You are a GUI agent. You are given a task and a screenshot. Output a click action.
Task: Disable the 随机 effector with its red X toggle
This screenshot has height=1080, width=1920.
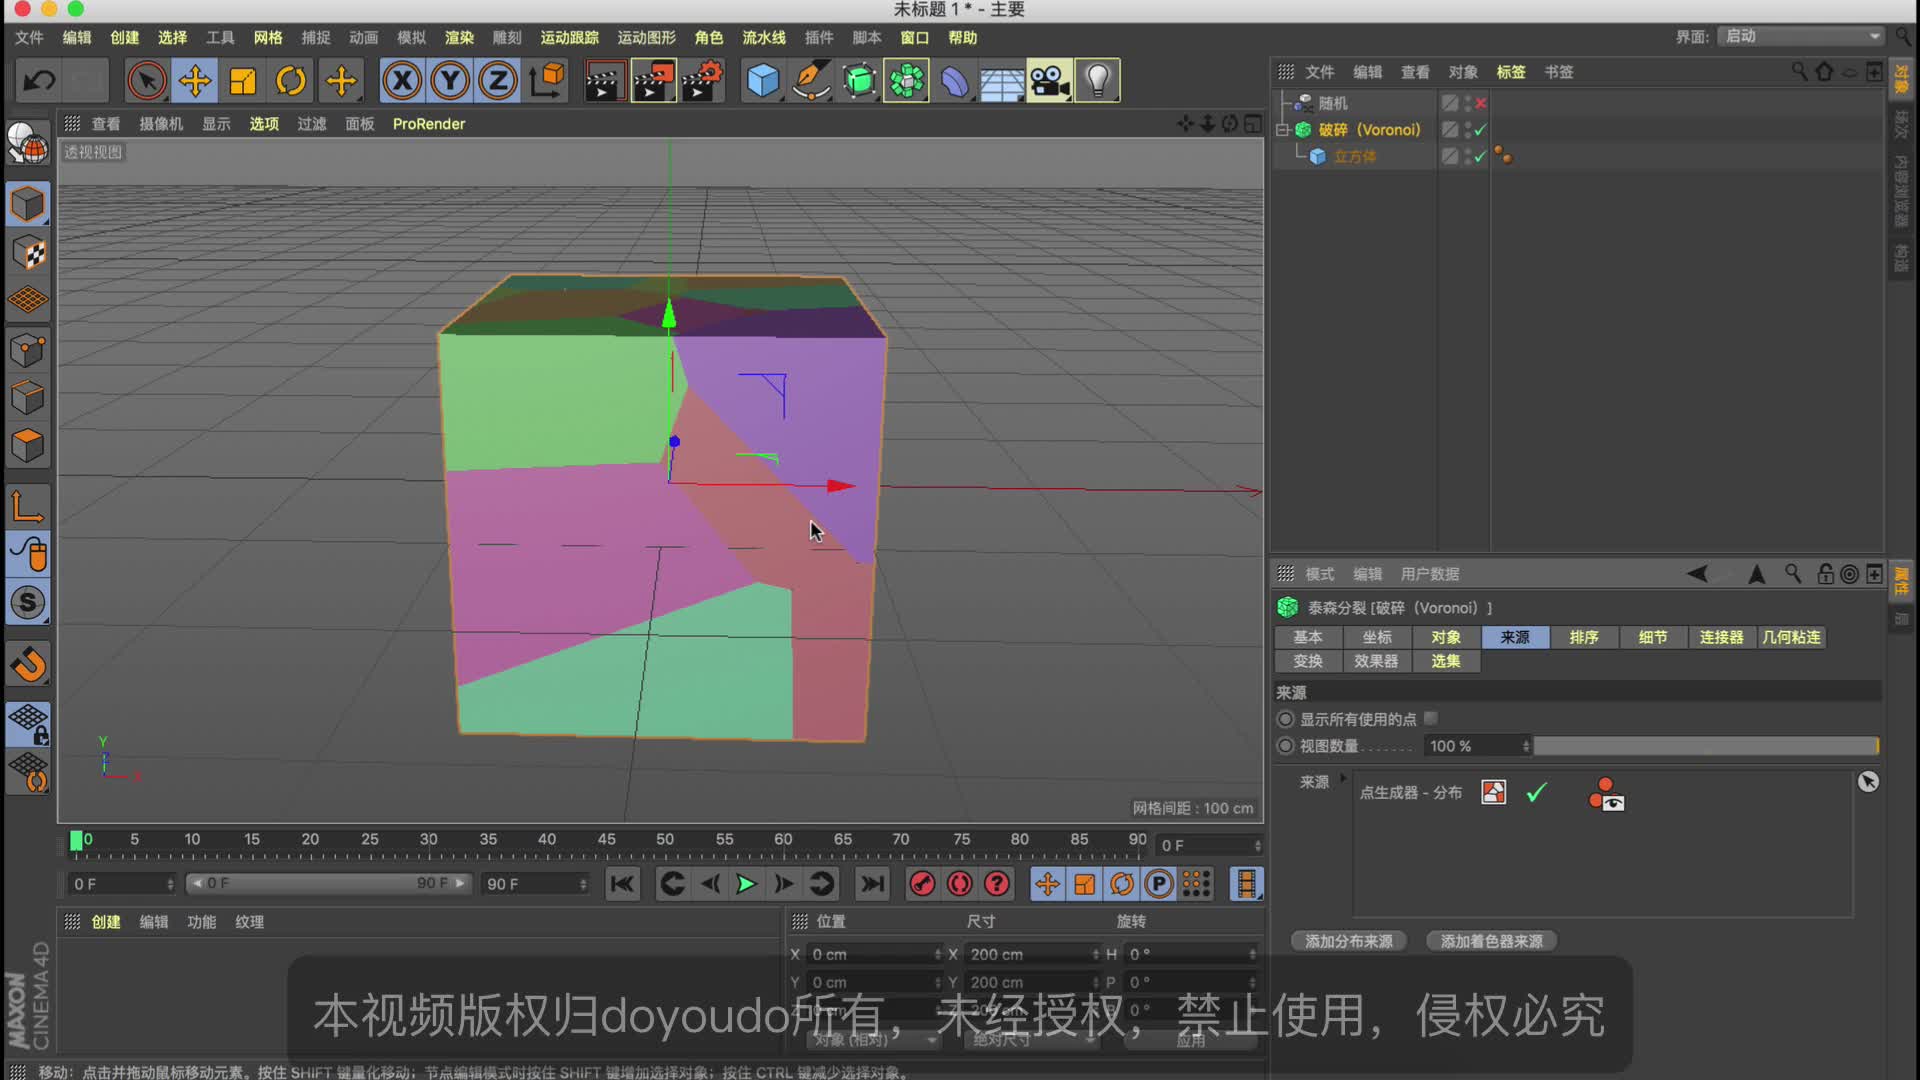(1481, 103)
